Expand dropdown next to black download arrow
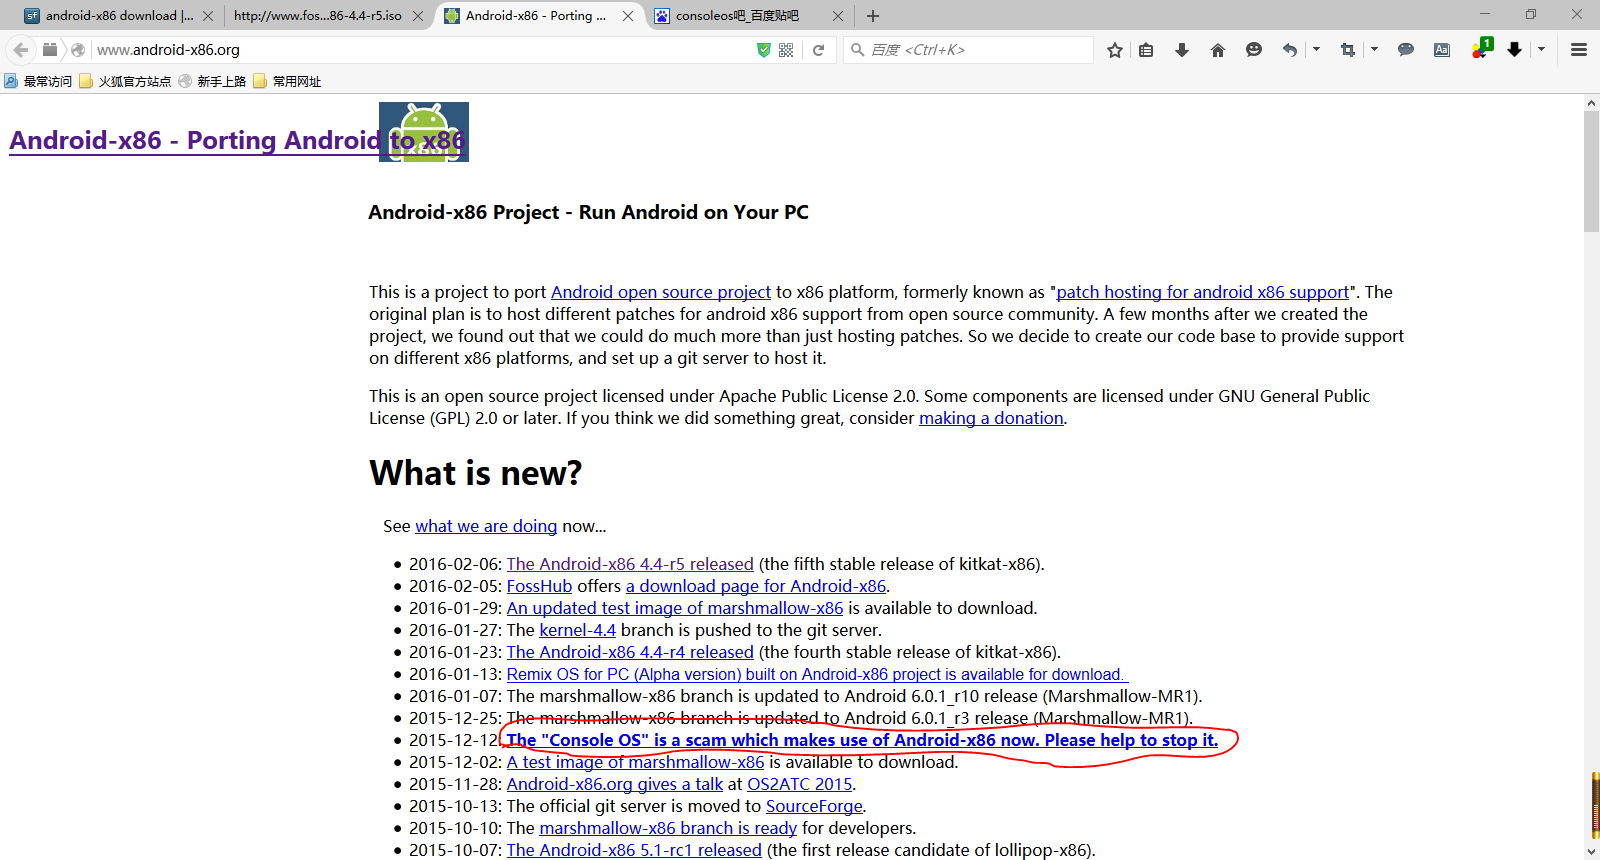This screenshot has height=860, width=1600. [1541, 50]
